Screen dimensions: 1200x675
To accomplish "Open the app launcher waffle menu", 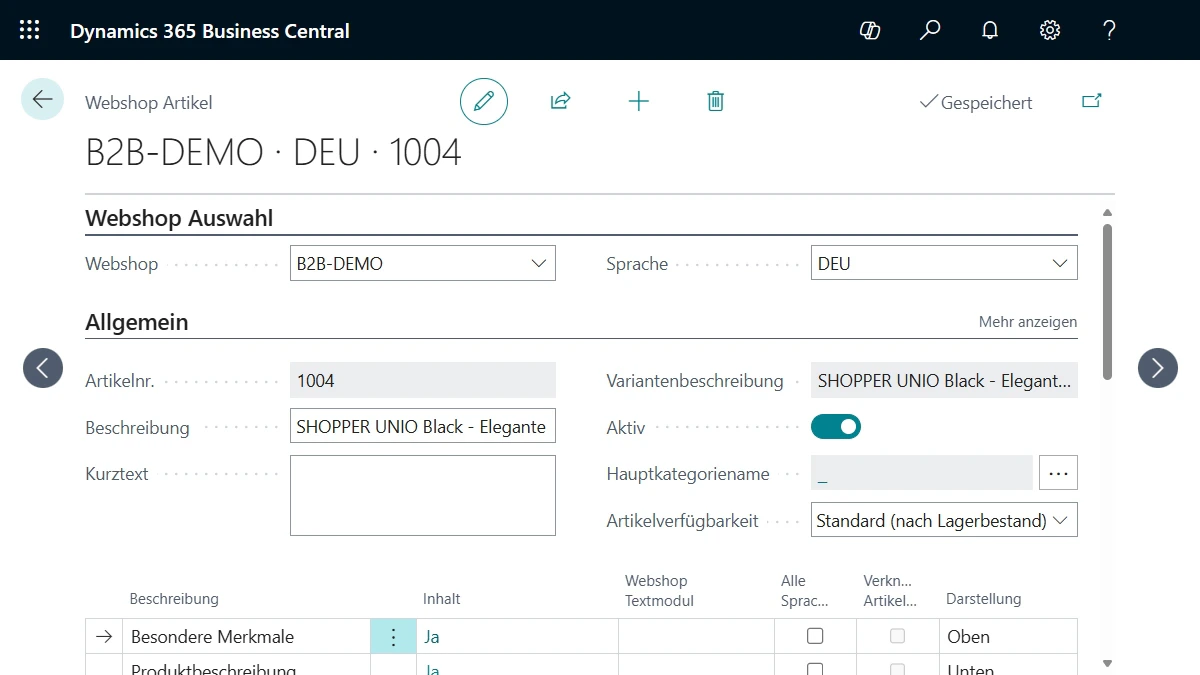I will [30, 30].
